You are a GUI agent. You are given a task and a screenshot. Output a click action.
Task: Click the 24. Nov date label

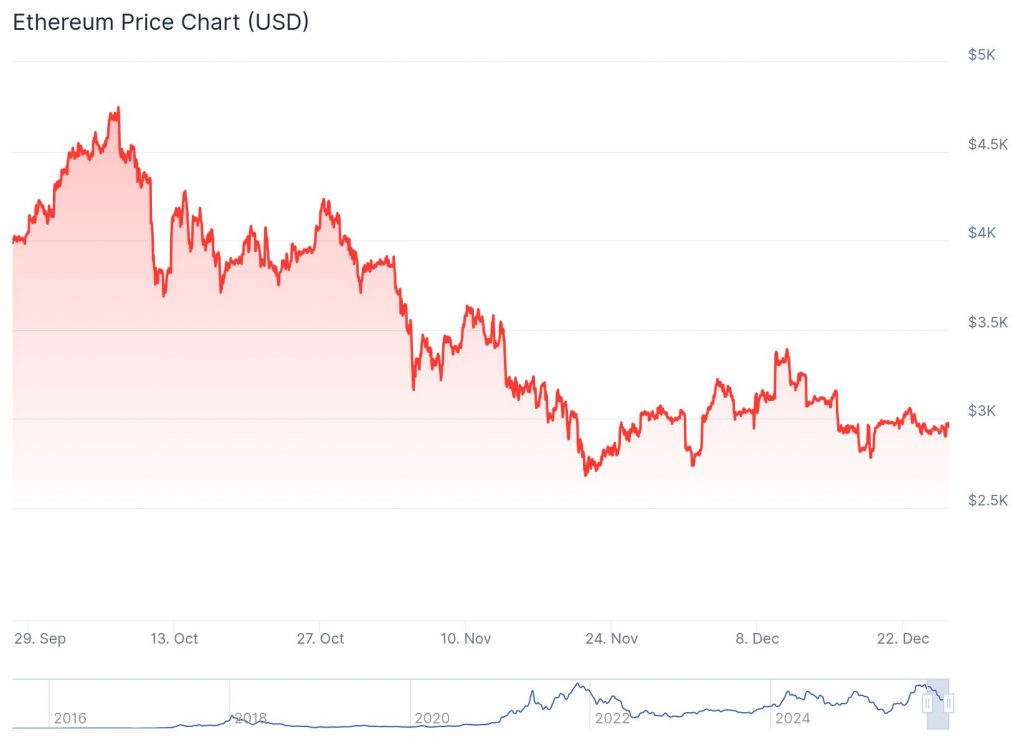pos(611,638)
